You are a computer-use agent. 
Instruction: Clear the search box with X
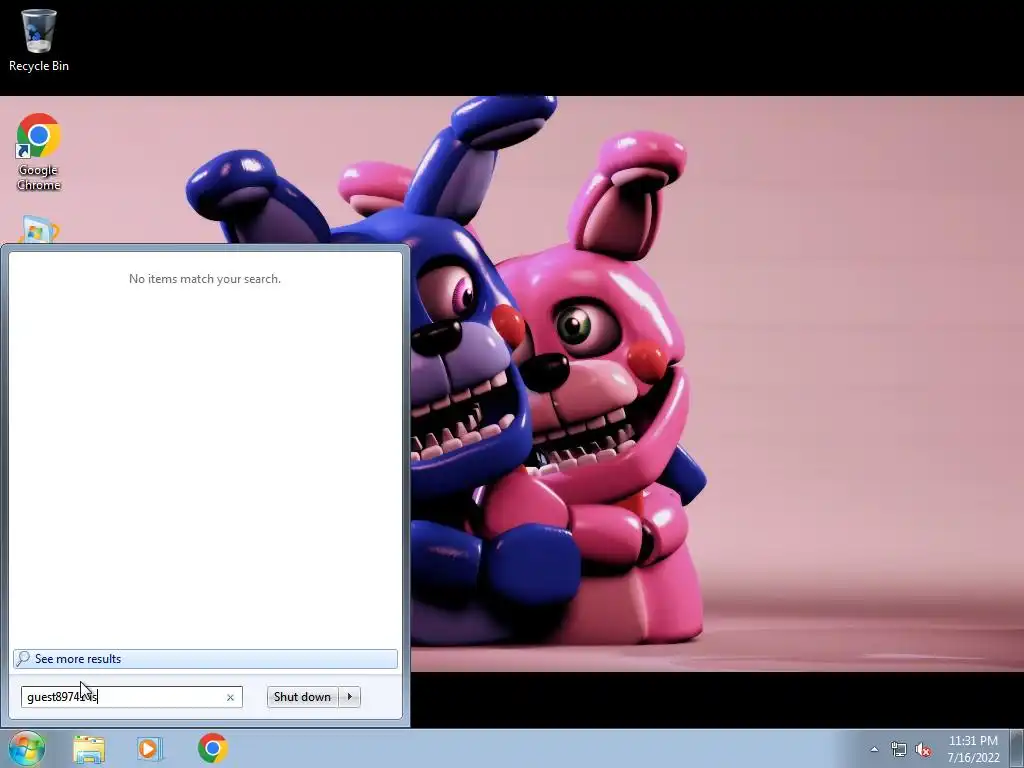point(230,697)
